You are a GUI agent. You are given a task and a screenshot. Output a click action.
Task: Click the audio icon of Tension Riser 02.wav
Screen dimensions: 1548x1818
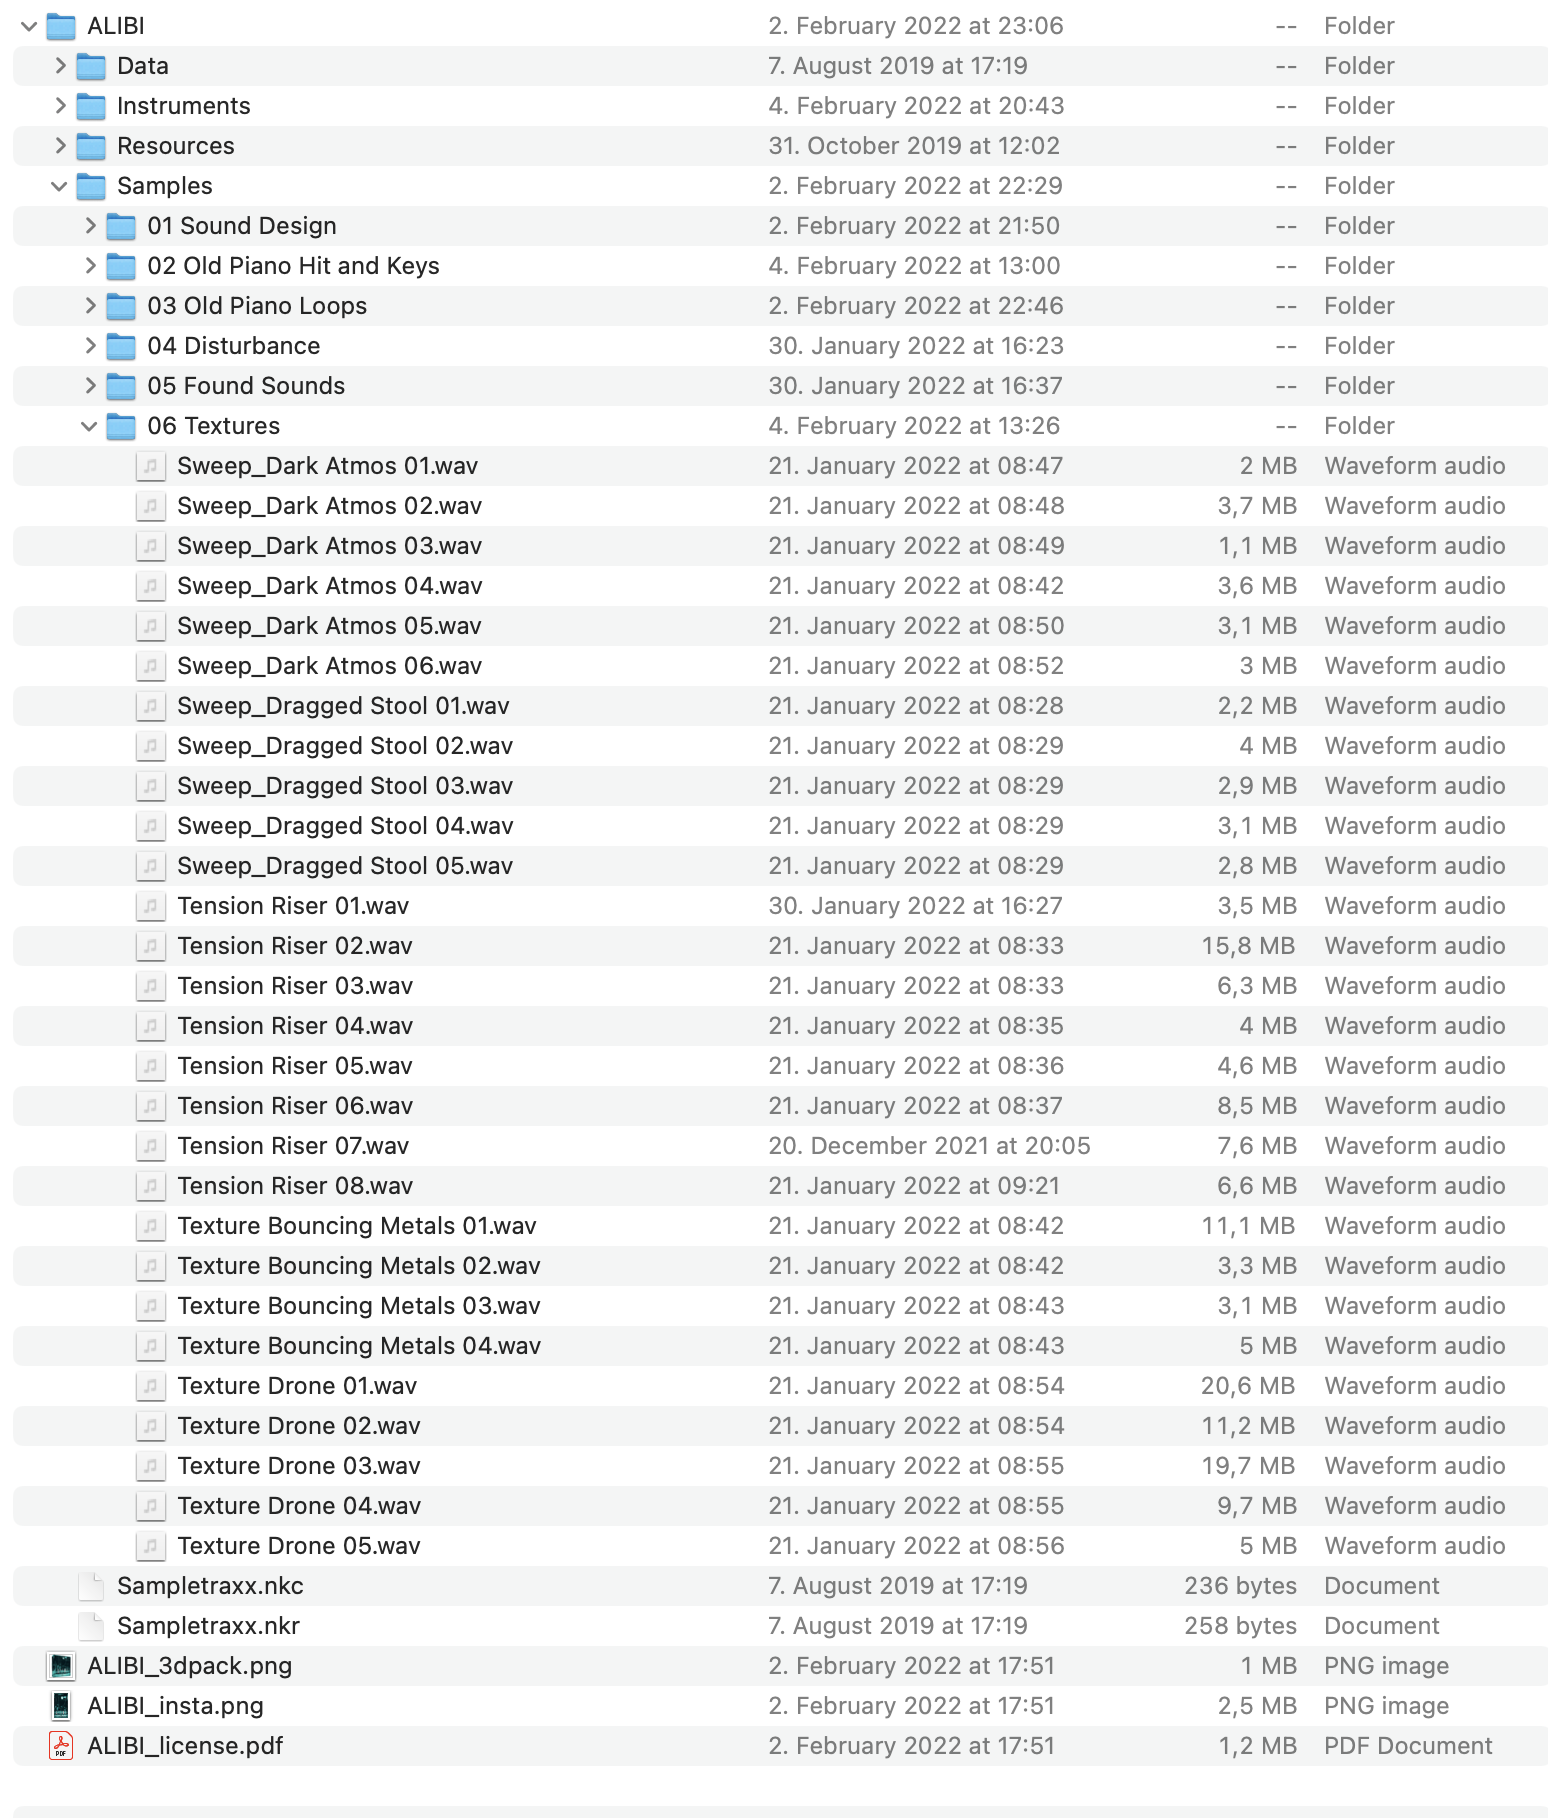pyautogui.click(x=150, y=946)
